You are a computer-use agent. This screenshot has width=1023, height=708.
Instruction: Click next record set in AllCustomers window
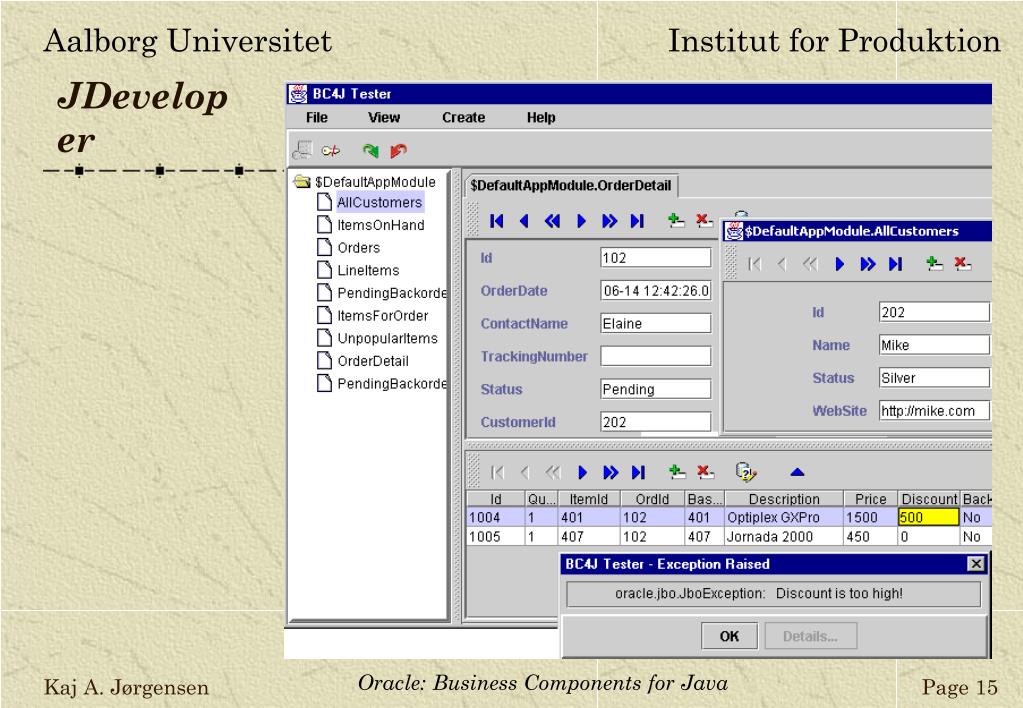pos(868,264)
